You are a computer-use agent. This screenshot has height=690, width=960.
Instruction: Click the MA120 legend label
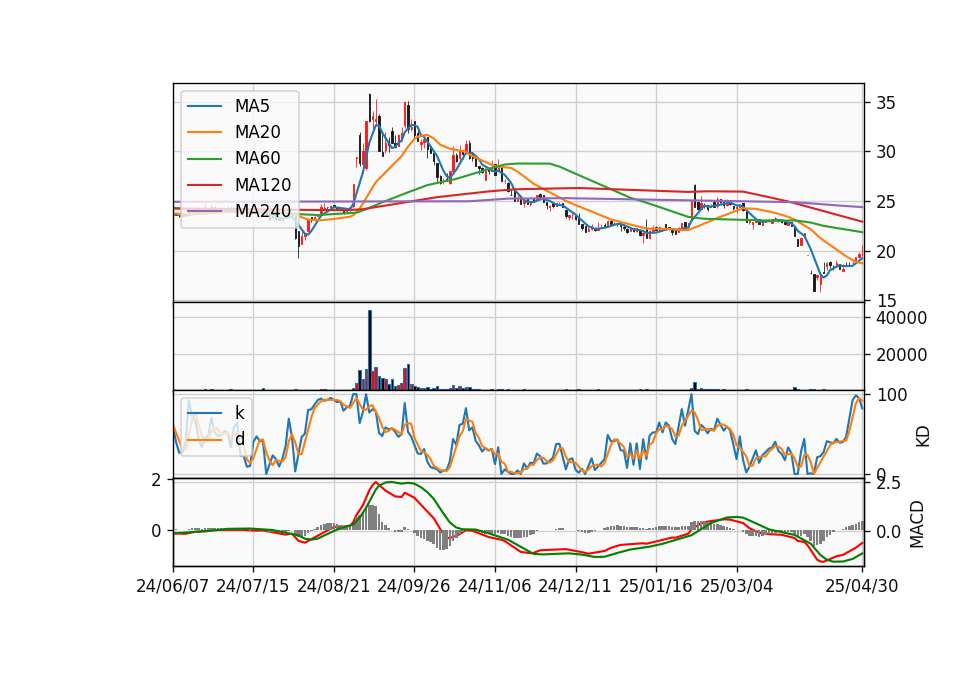click(x=263, y=185)
